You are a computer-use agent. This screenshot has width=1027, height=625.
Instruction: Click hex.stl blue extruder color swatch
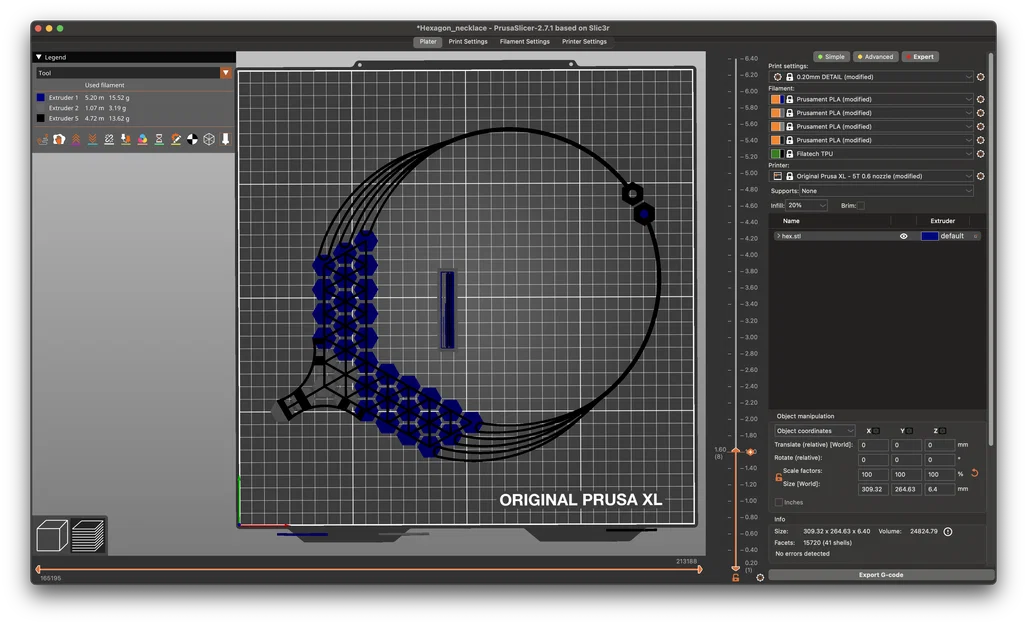(x=929, y=237)
